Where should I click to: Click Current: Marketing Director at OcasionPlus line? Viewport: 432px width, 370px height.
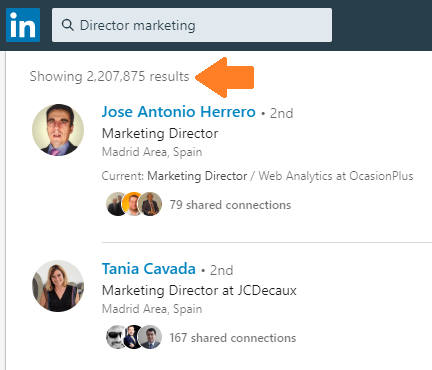click(x=257, y=176)
